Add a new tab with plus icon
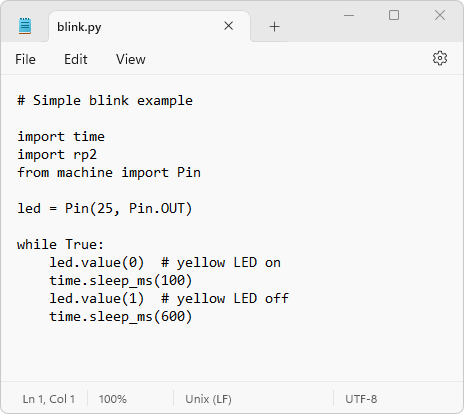This screenshot has width=464, height=414. pos(274,27)
